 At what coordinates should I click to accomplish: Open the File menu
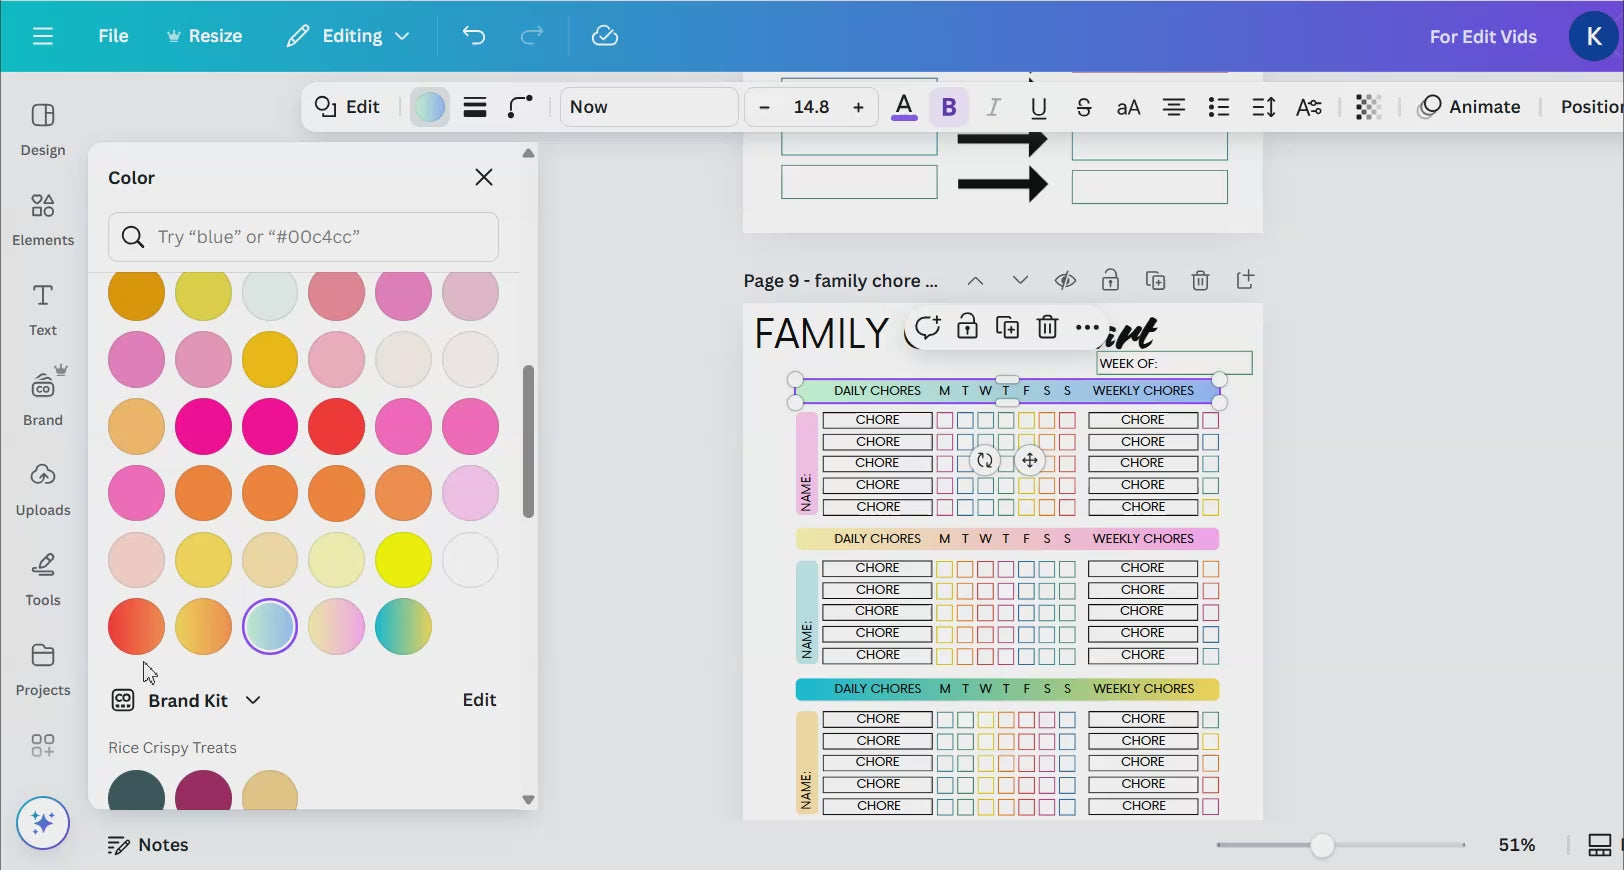pyautogui.click(x=113, y=36)
